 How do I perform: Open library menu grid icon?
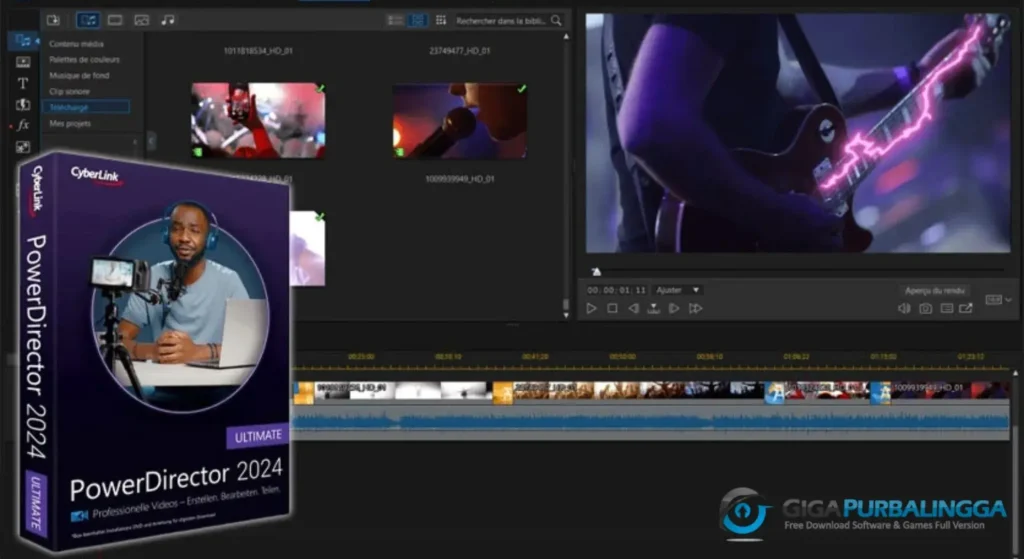[x=441, y=20]
